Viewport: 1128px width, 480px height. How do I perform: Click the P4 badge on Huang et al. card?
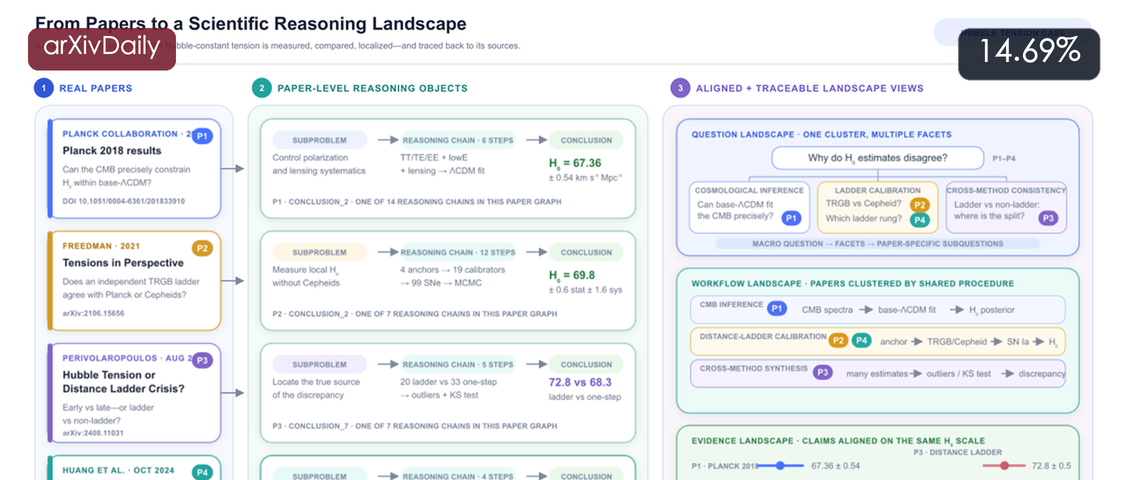click(203, 472)
